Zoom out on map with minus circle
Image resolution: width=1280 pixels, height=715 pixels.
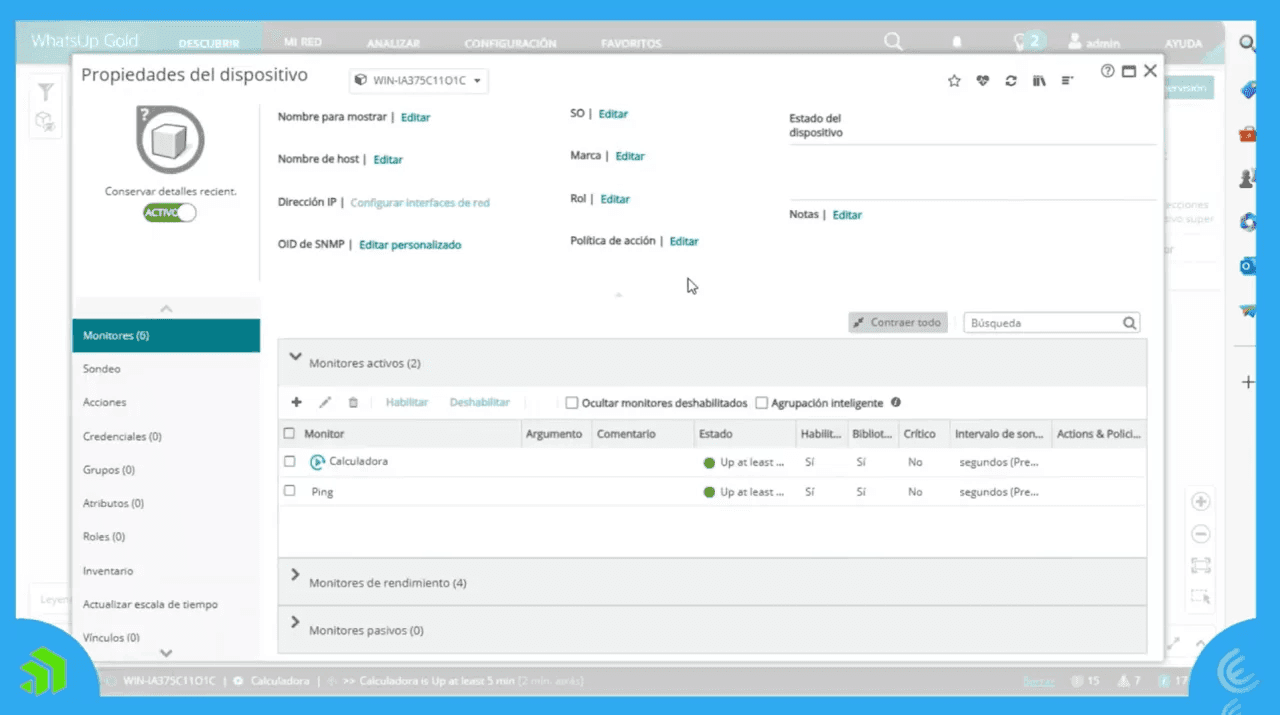coord(1202,534)
